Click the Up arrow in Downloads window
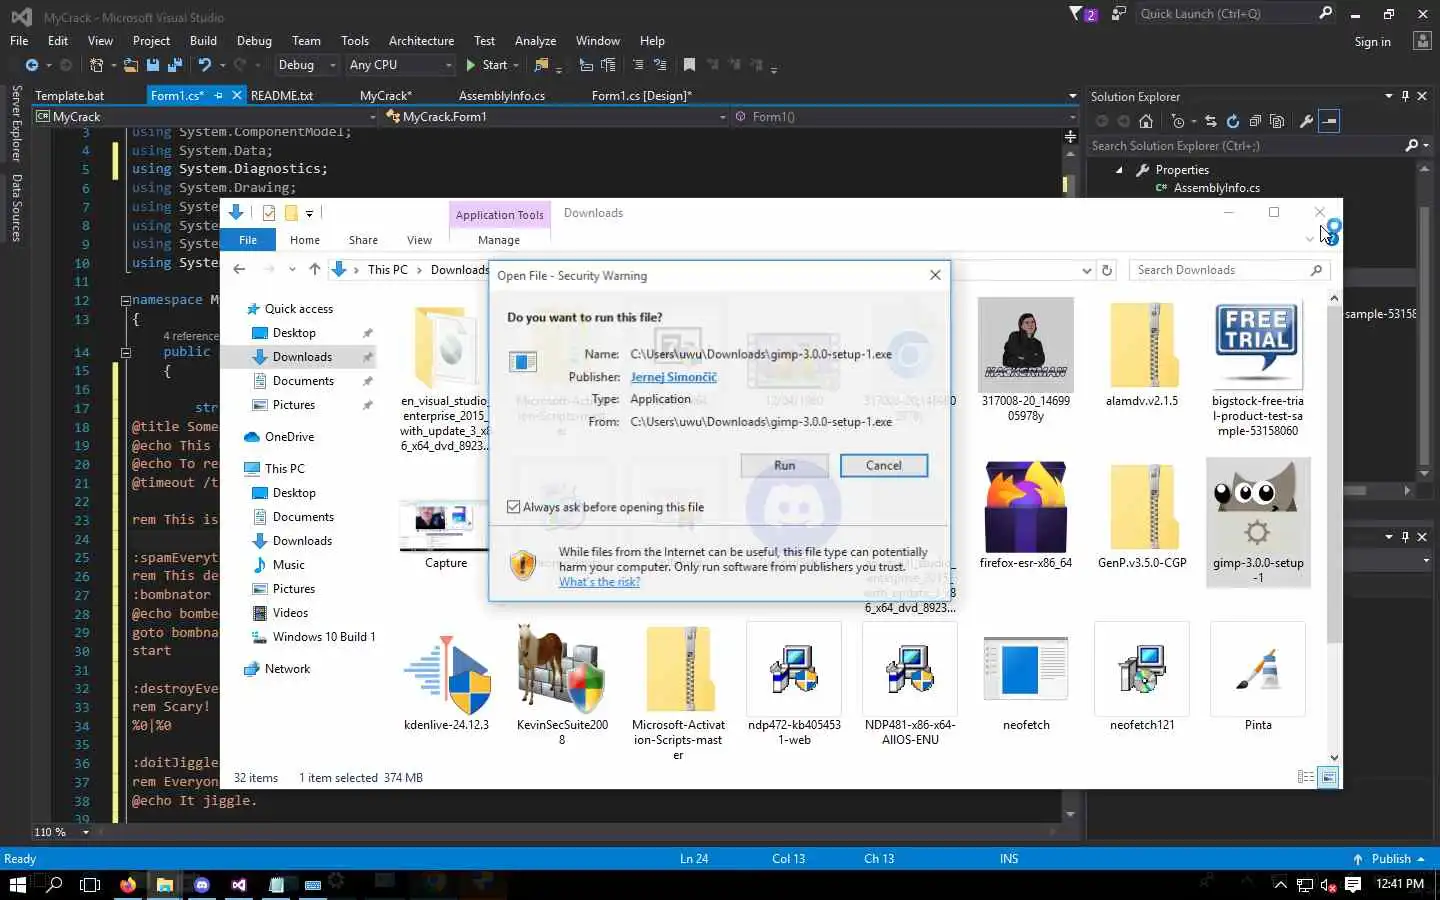Screen dimensions: 1440x900 click(x=315, y=269)
